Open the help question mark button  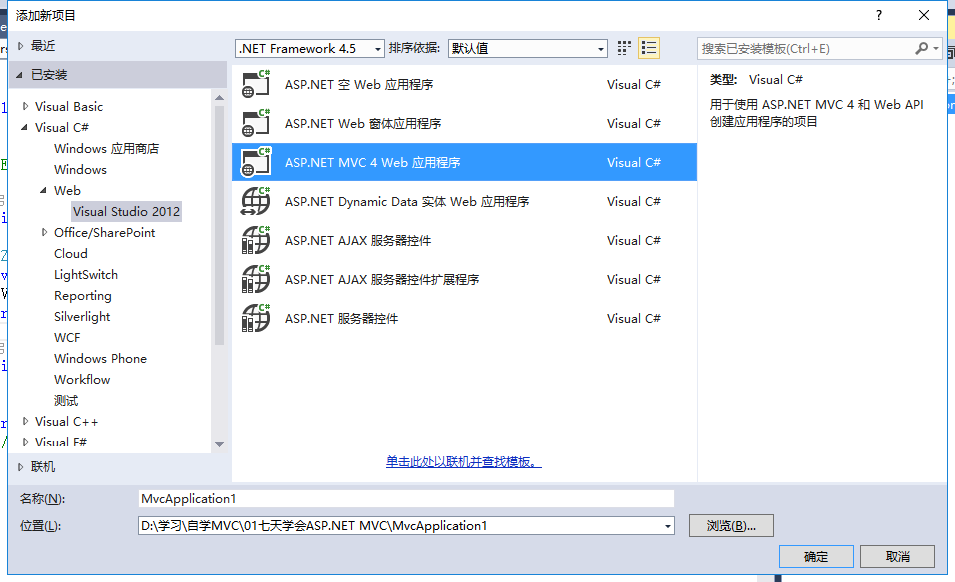click(x=878, y=15)
